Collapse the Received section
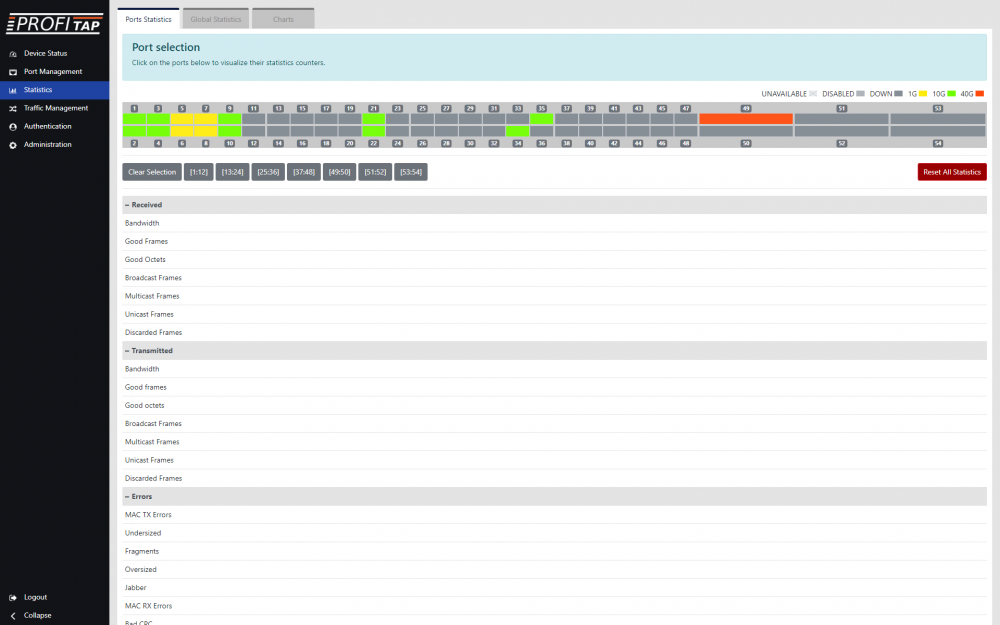The width and height of the screenshot is (1000, 625). point(127,205)
